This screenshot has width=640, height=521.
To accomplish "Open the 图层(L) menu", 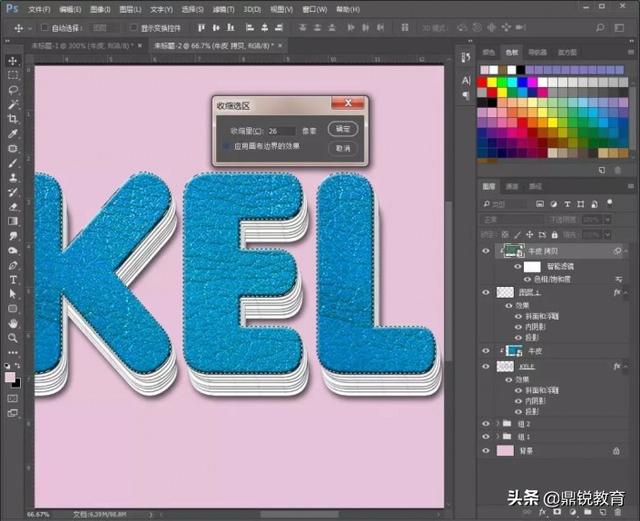I will (130, 9).
